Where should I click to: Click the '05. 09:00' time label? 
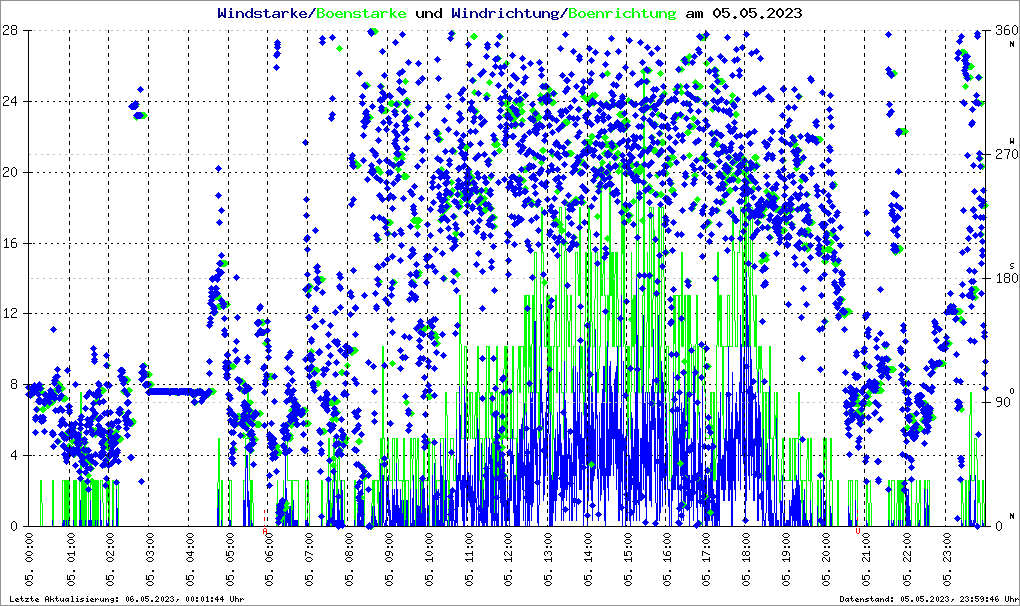tap(388, 560)
